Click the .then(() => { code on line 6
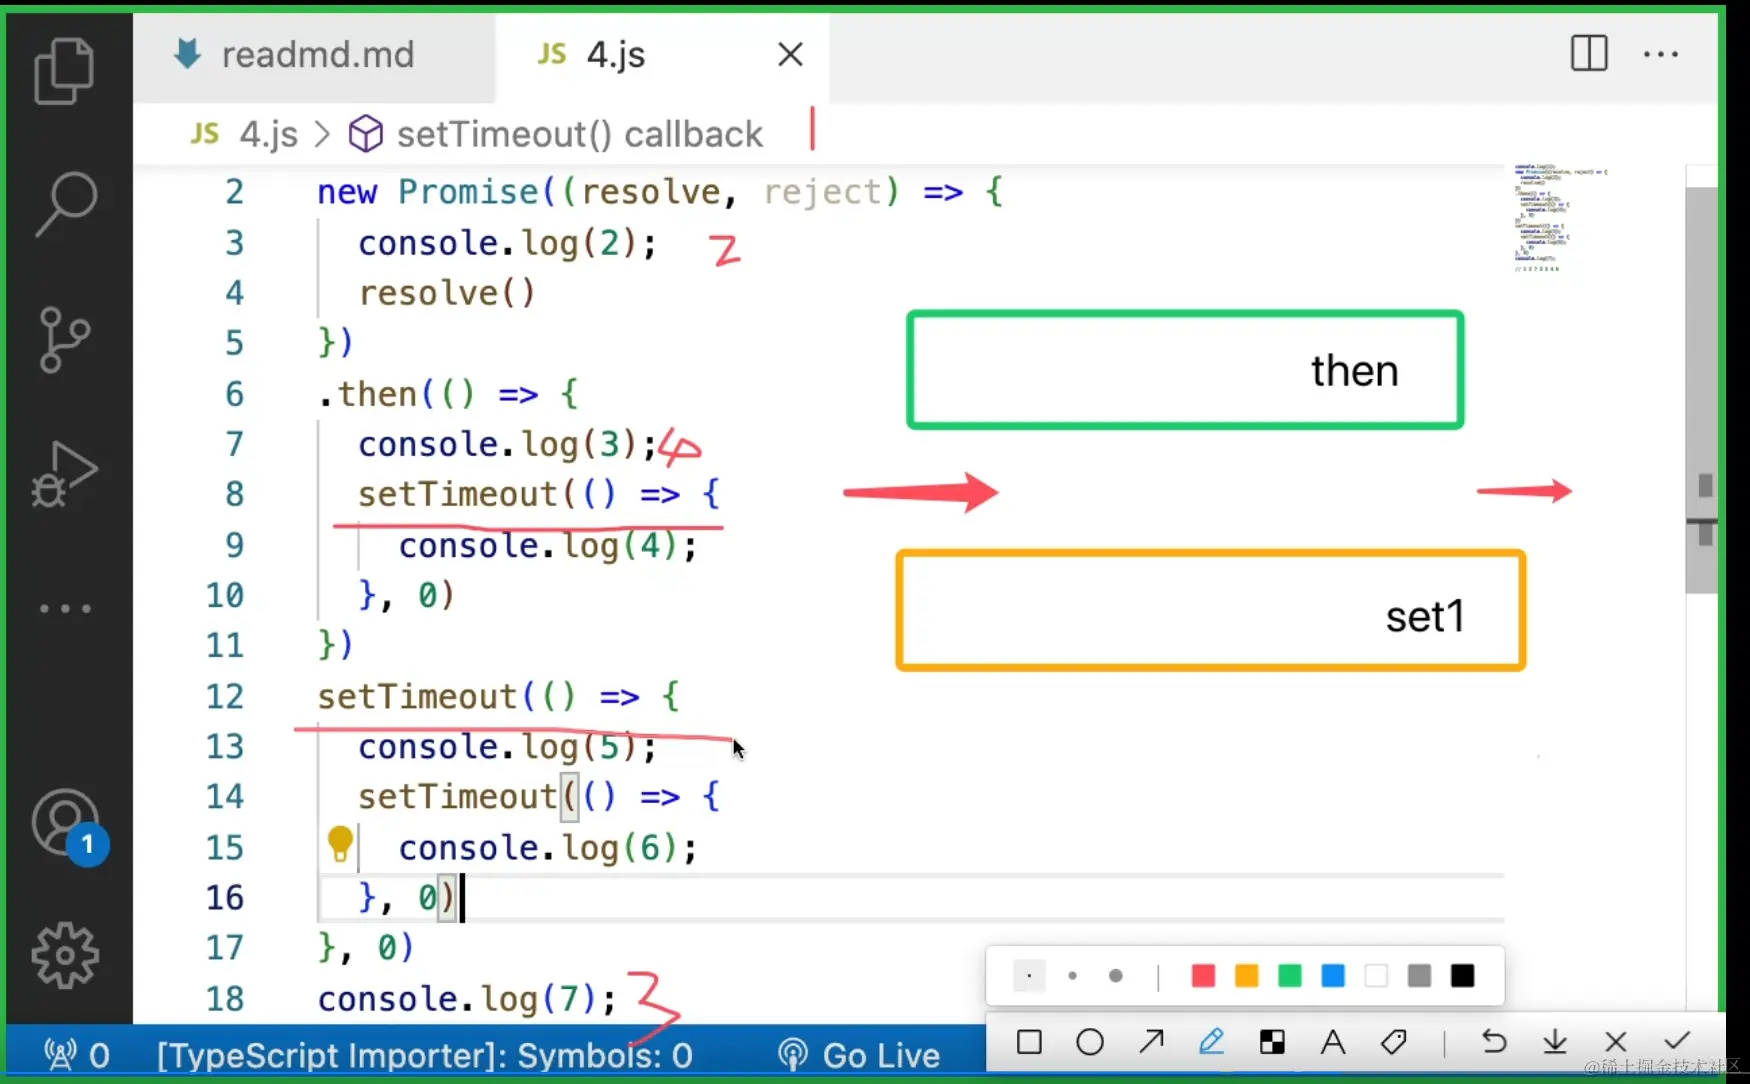Image resolution: width=1750 pixels, height=1084 pixels. 448,393
